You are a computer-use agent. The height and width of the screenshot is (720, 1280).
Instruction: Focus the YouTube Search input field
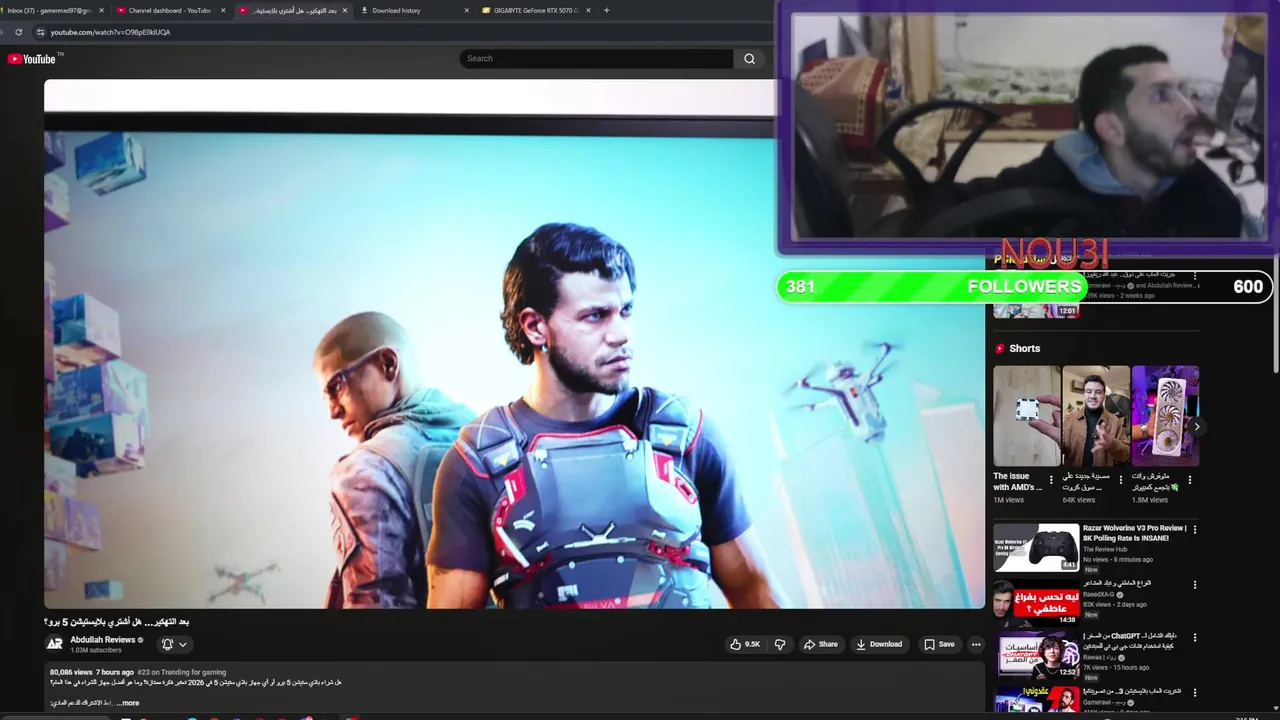(597, 58)
